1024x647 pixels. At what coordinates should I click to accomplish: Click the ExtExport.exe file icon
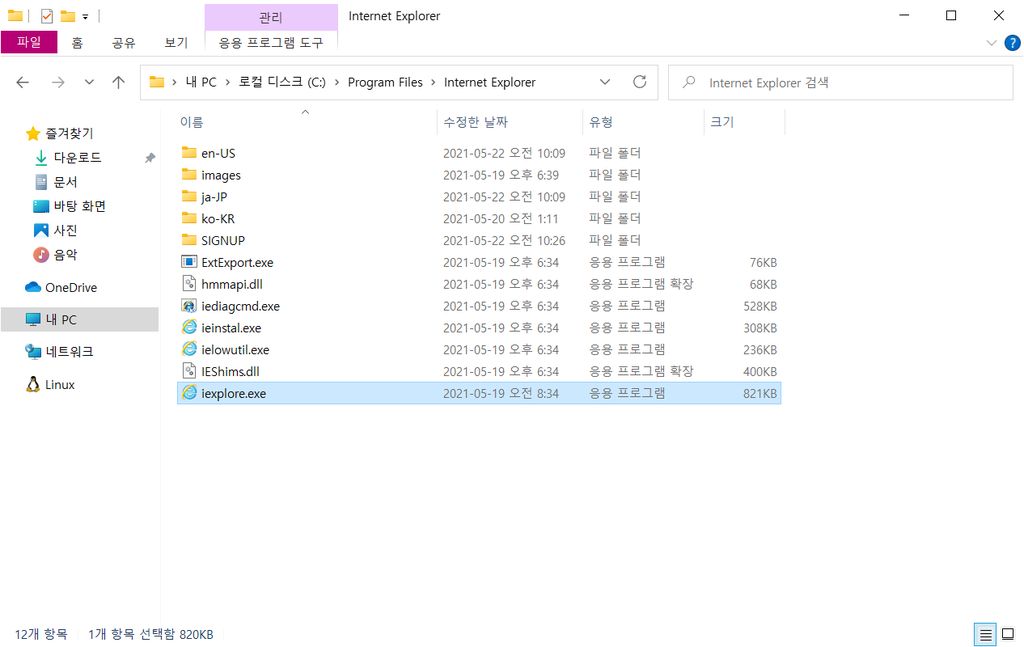point(189,262)
